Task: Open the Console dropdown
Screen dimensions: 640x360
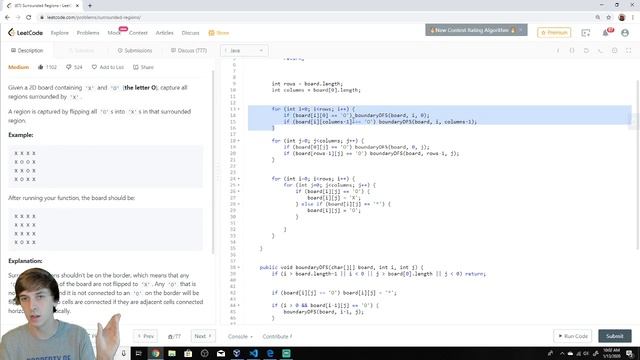Action: pos(240,336)
